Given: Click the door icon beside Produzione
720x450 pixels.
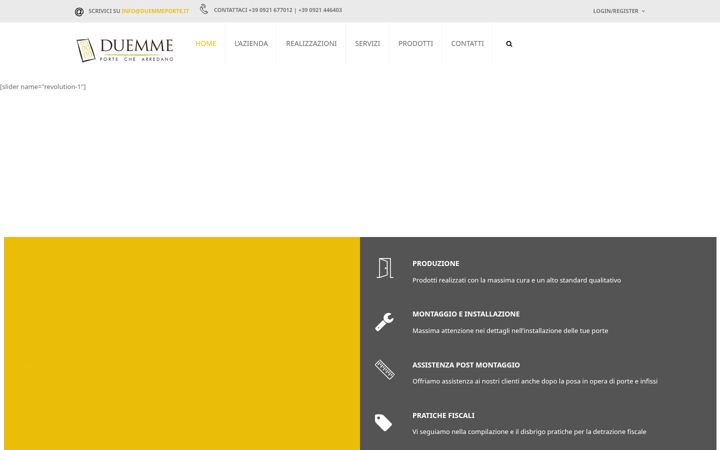Looking at the screenshot, I should coord(385,268).
